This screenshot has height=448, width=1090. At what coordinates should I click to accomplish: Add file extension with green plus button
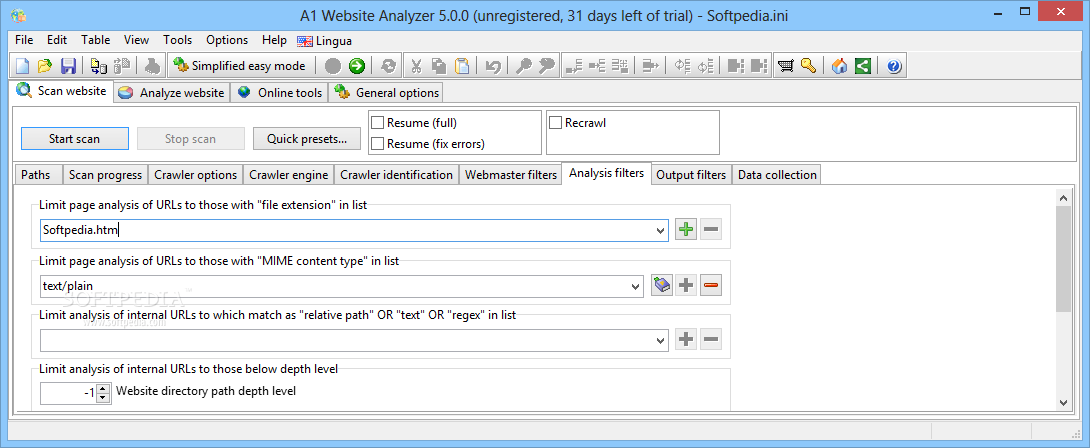[x=686, y=229]
